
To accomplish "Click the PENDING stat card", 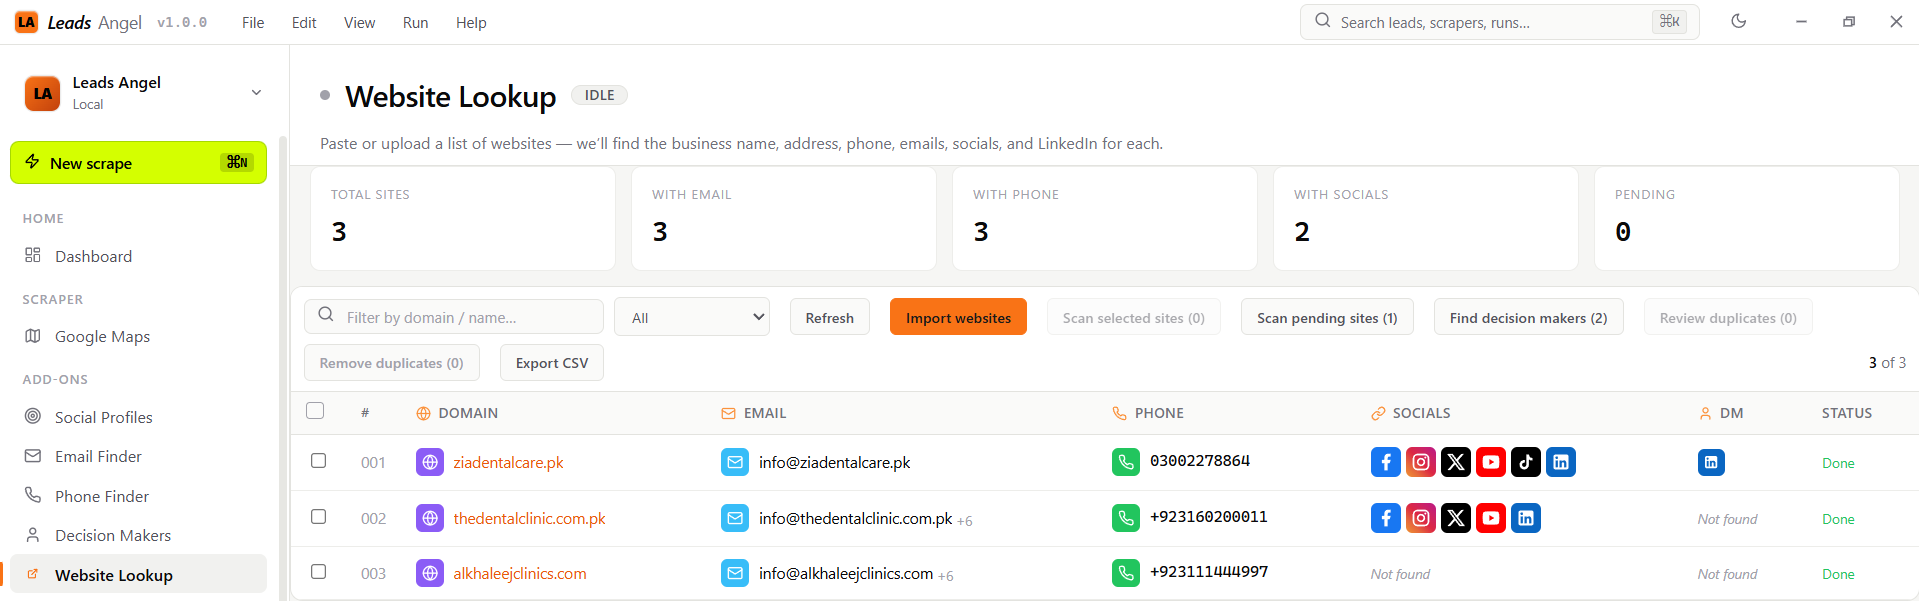I will click(x=1746, y=218).
